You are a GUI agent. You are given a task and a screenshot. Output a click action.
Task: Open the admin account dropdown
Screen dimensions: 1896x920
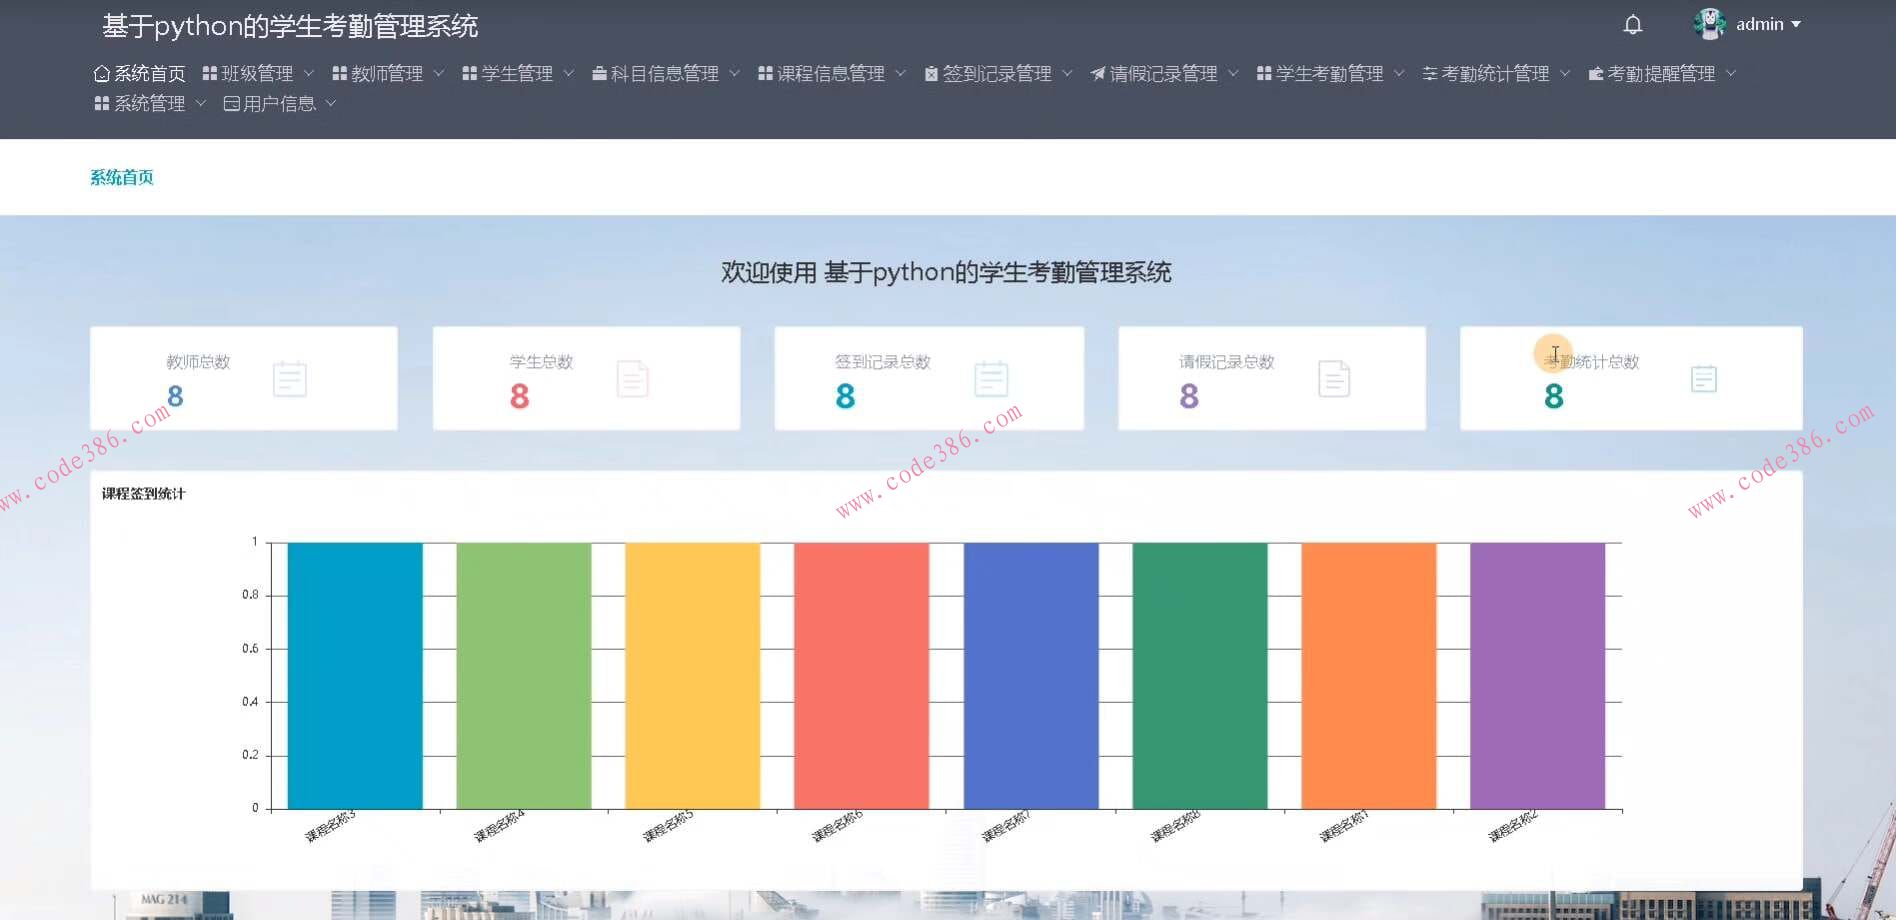pyautogui.click(x=1766, y=23)
